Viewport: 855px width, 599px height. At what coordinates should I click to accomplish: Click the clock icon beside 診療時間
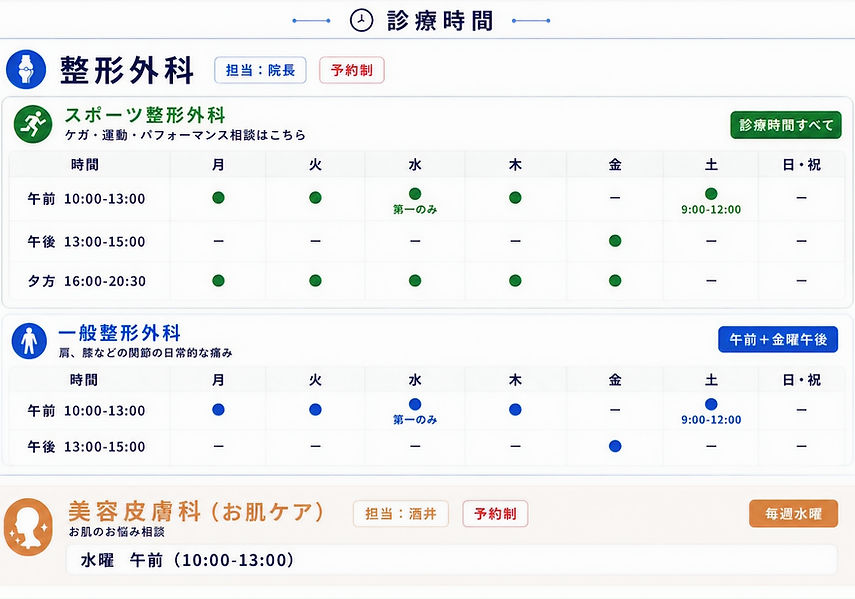point(361,21)
